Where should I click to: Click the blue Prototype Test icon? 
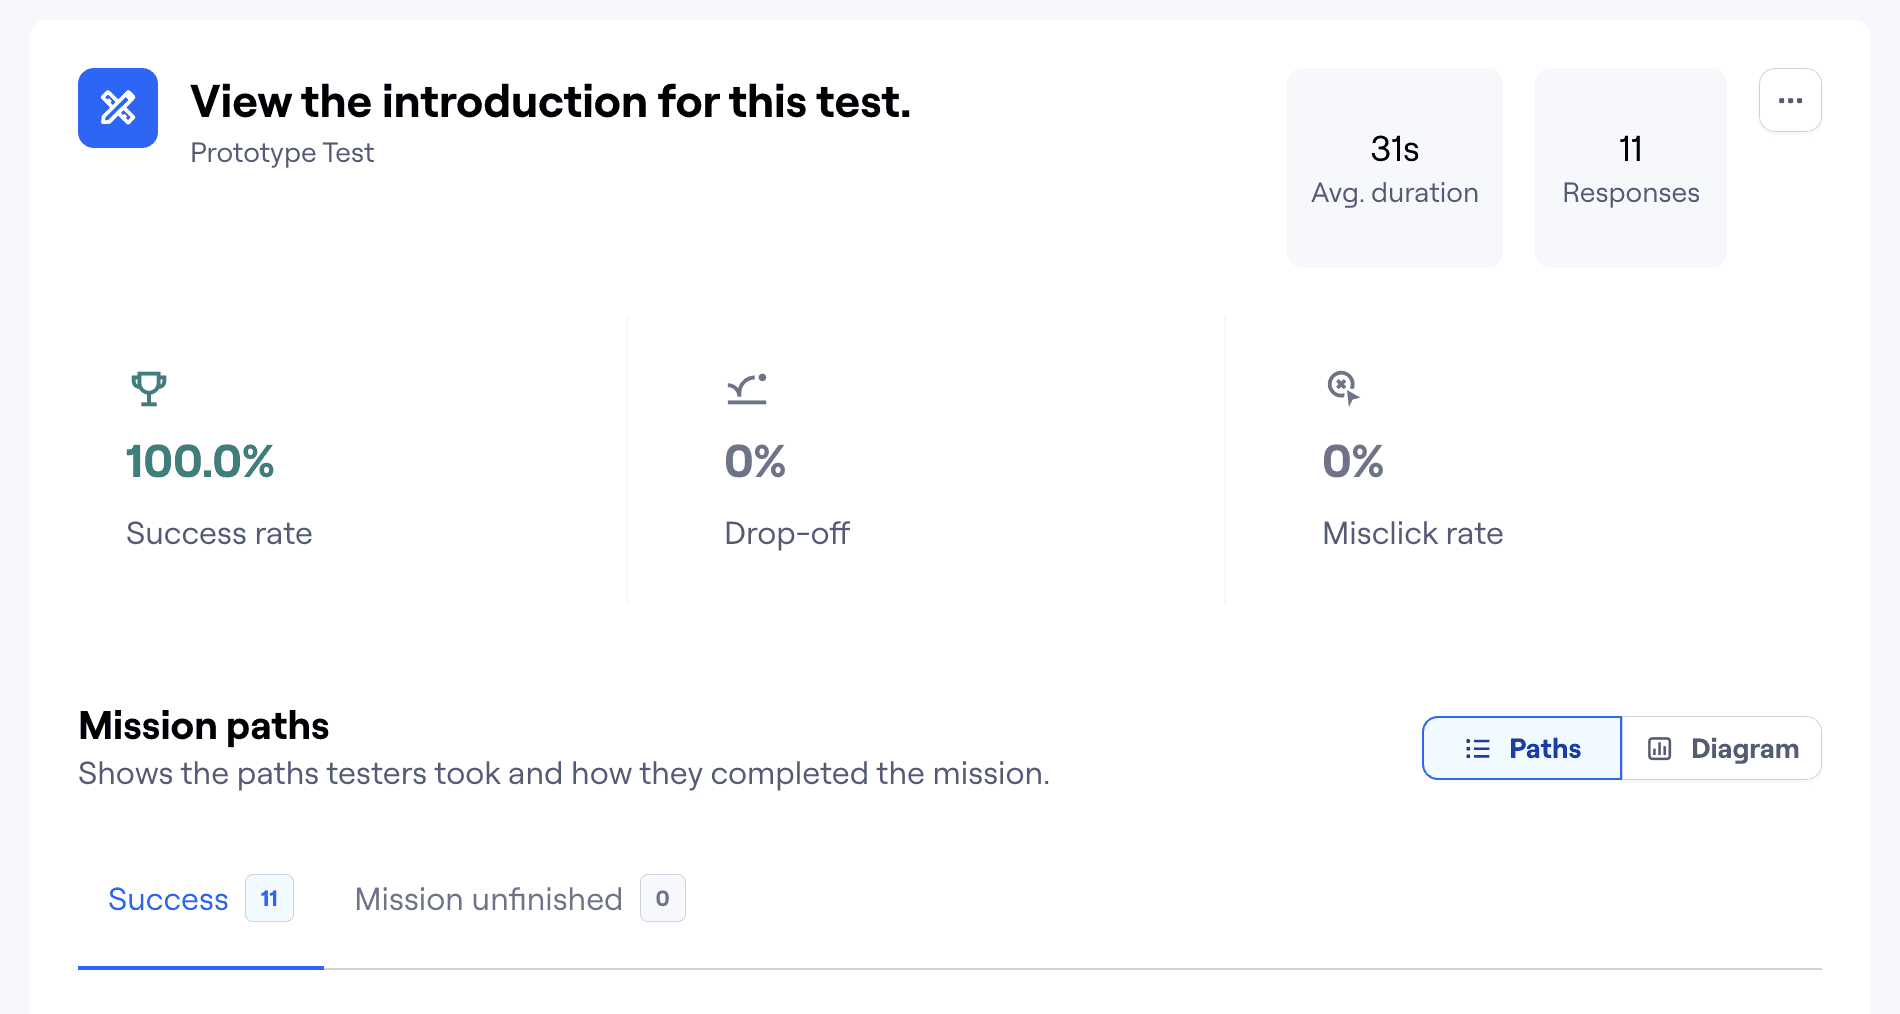coord(118,108)
